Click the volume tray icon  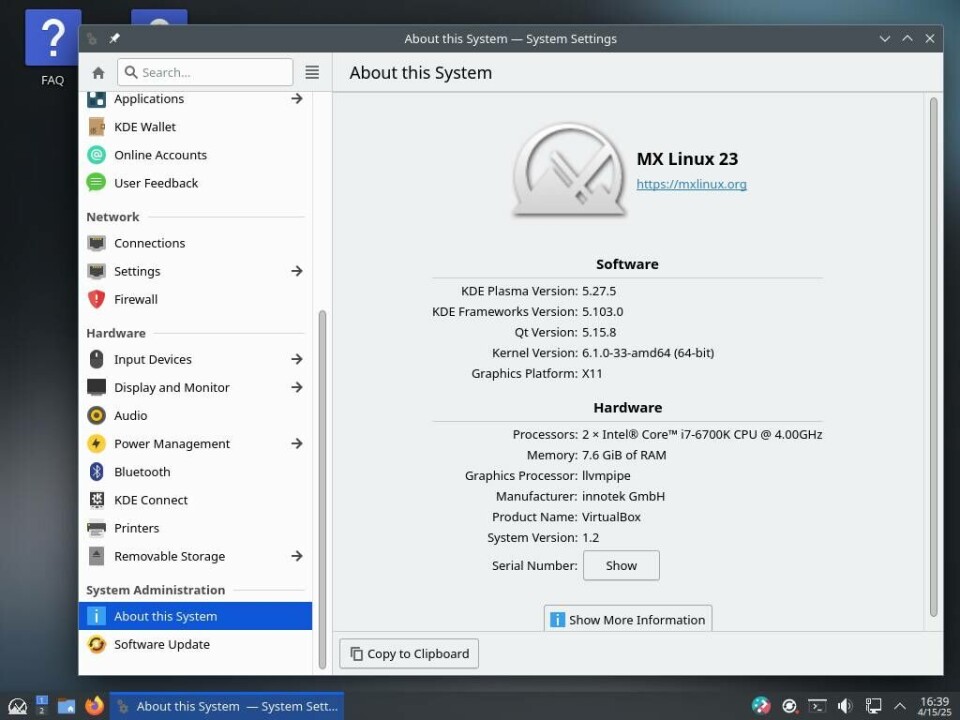click(845, 707)
